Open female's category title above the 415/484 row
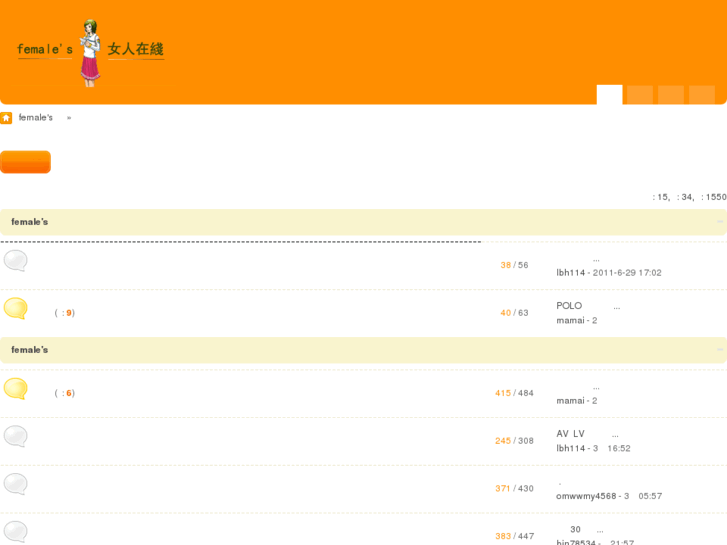Image resolution: width=727 pixels, height=545 pixels. 30,350
